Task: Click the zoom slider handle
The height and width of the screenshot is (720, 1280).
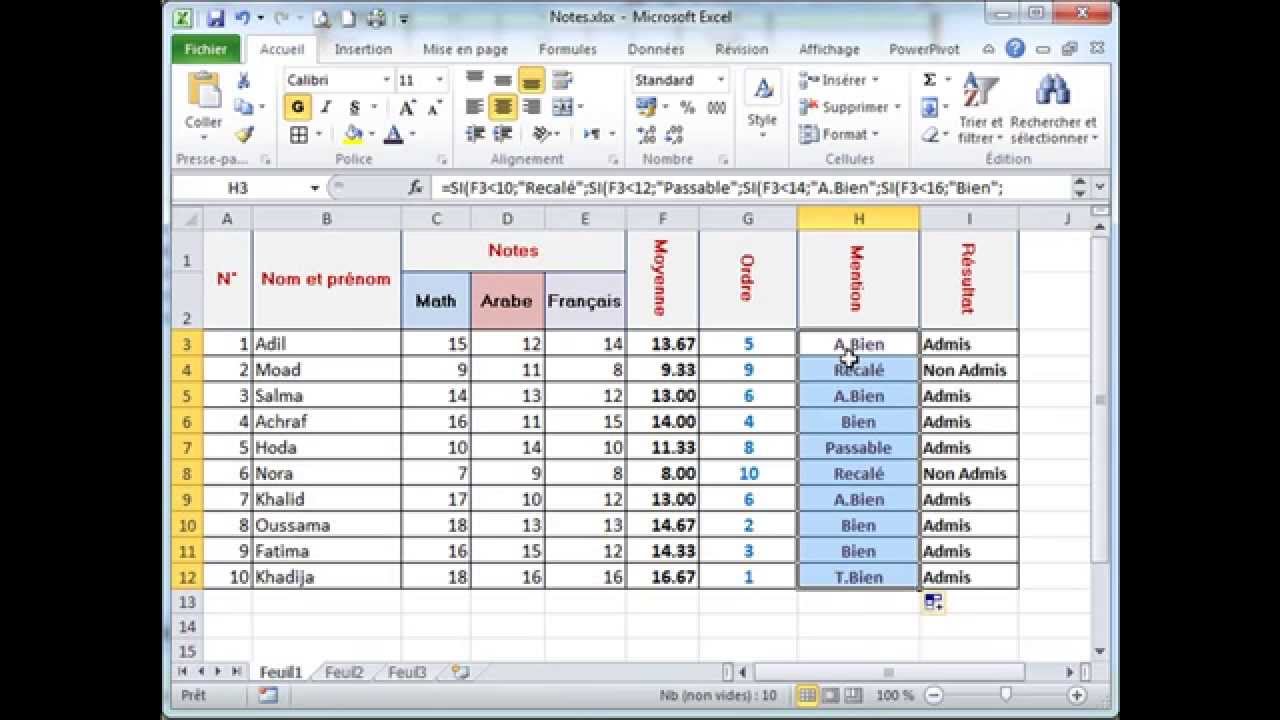Action: pos(1006,695)
